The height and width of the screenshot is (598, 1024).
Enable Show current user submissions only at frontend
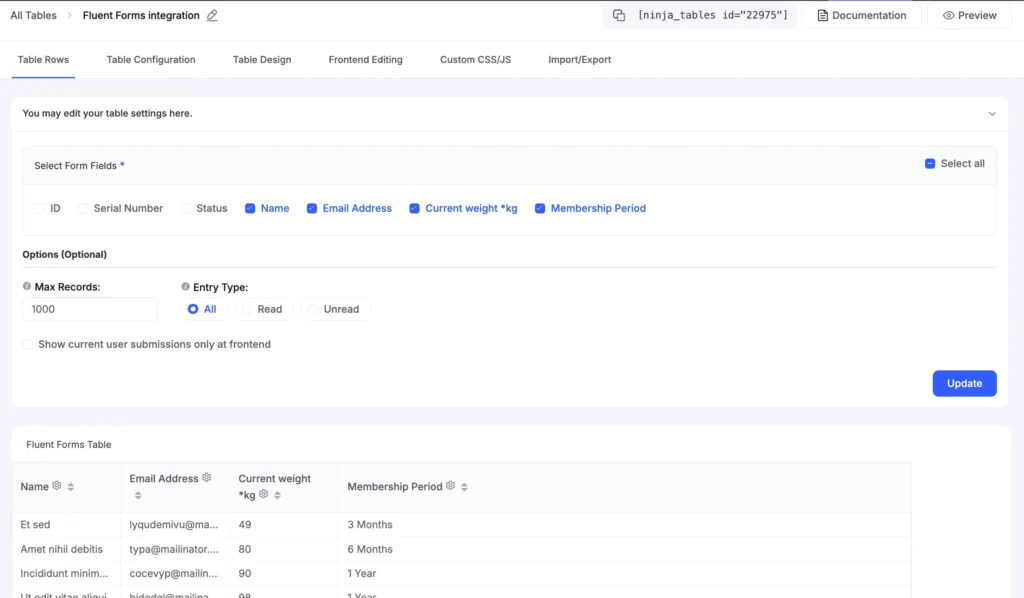tap(27, 343)
